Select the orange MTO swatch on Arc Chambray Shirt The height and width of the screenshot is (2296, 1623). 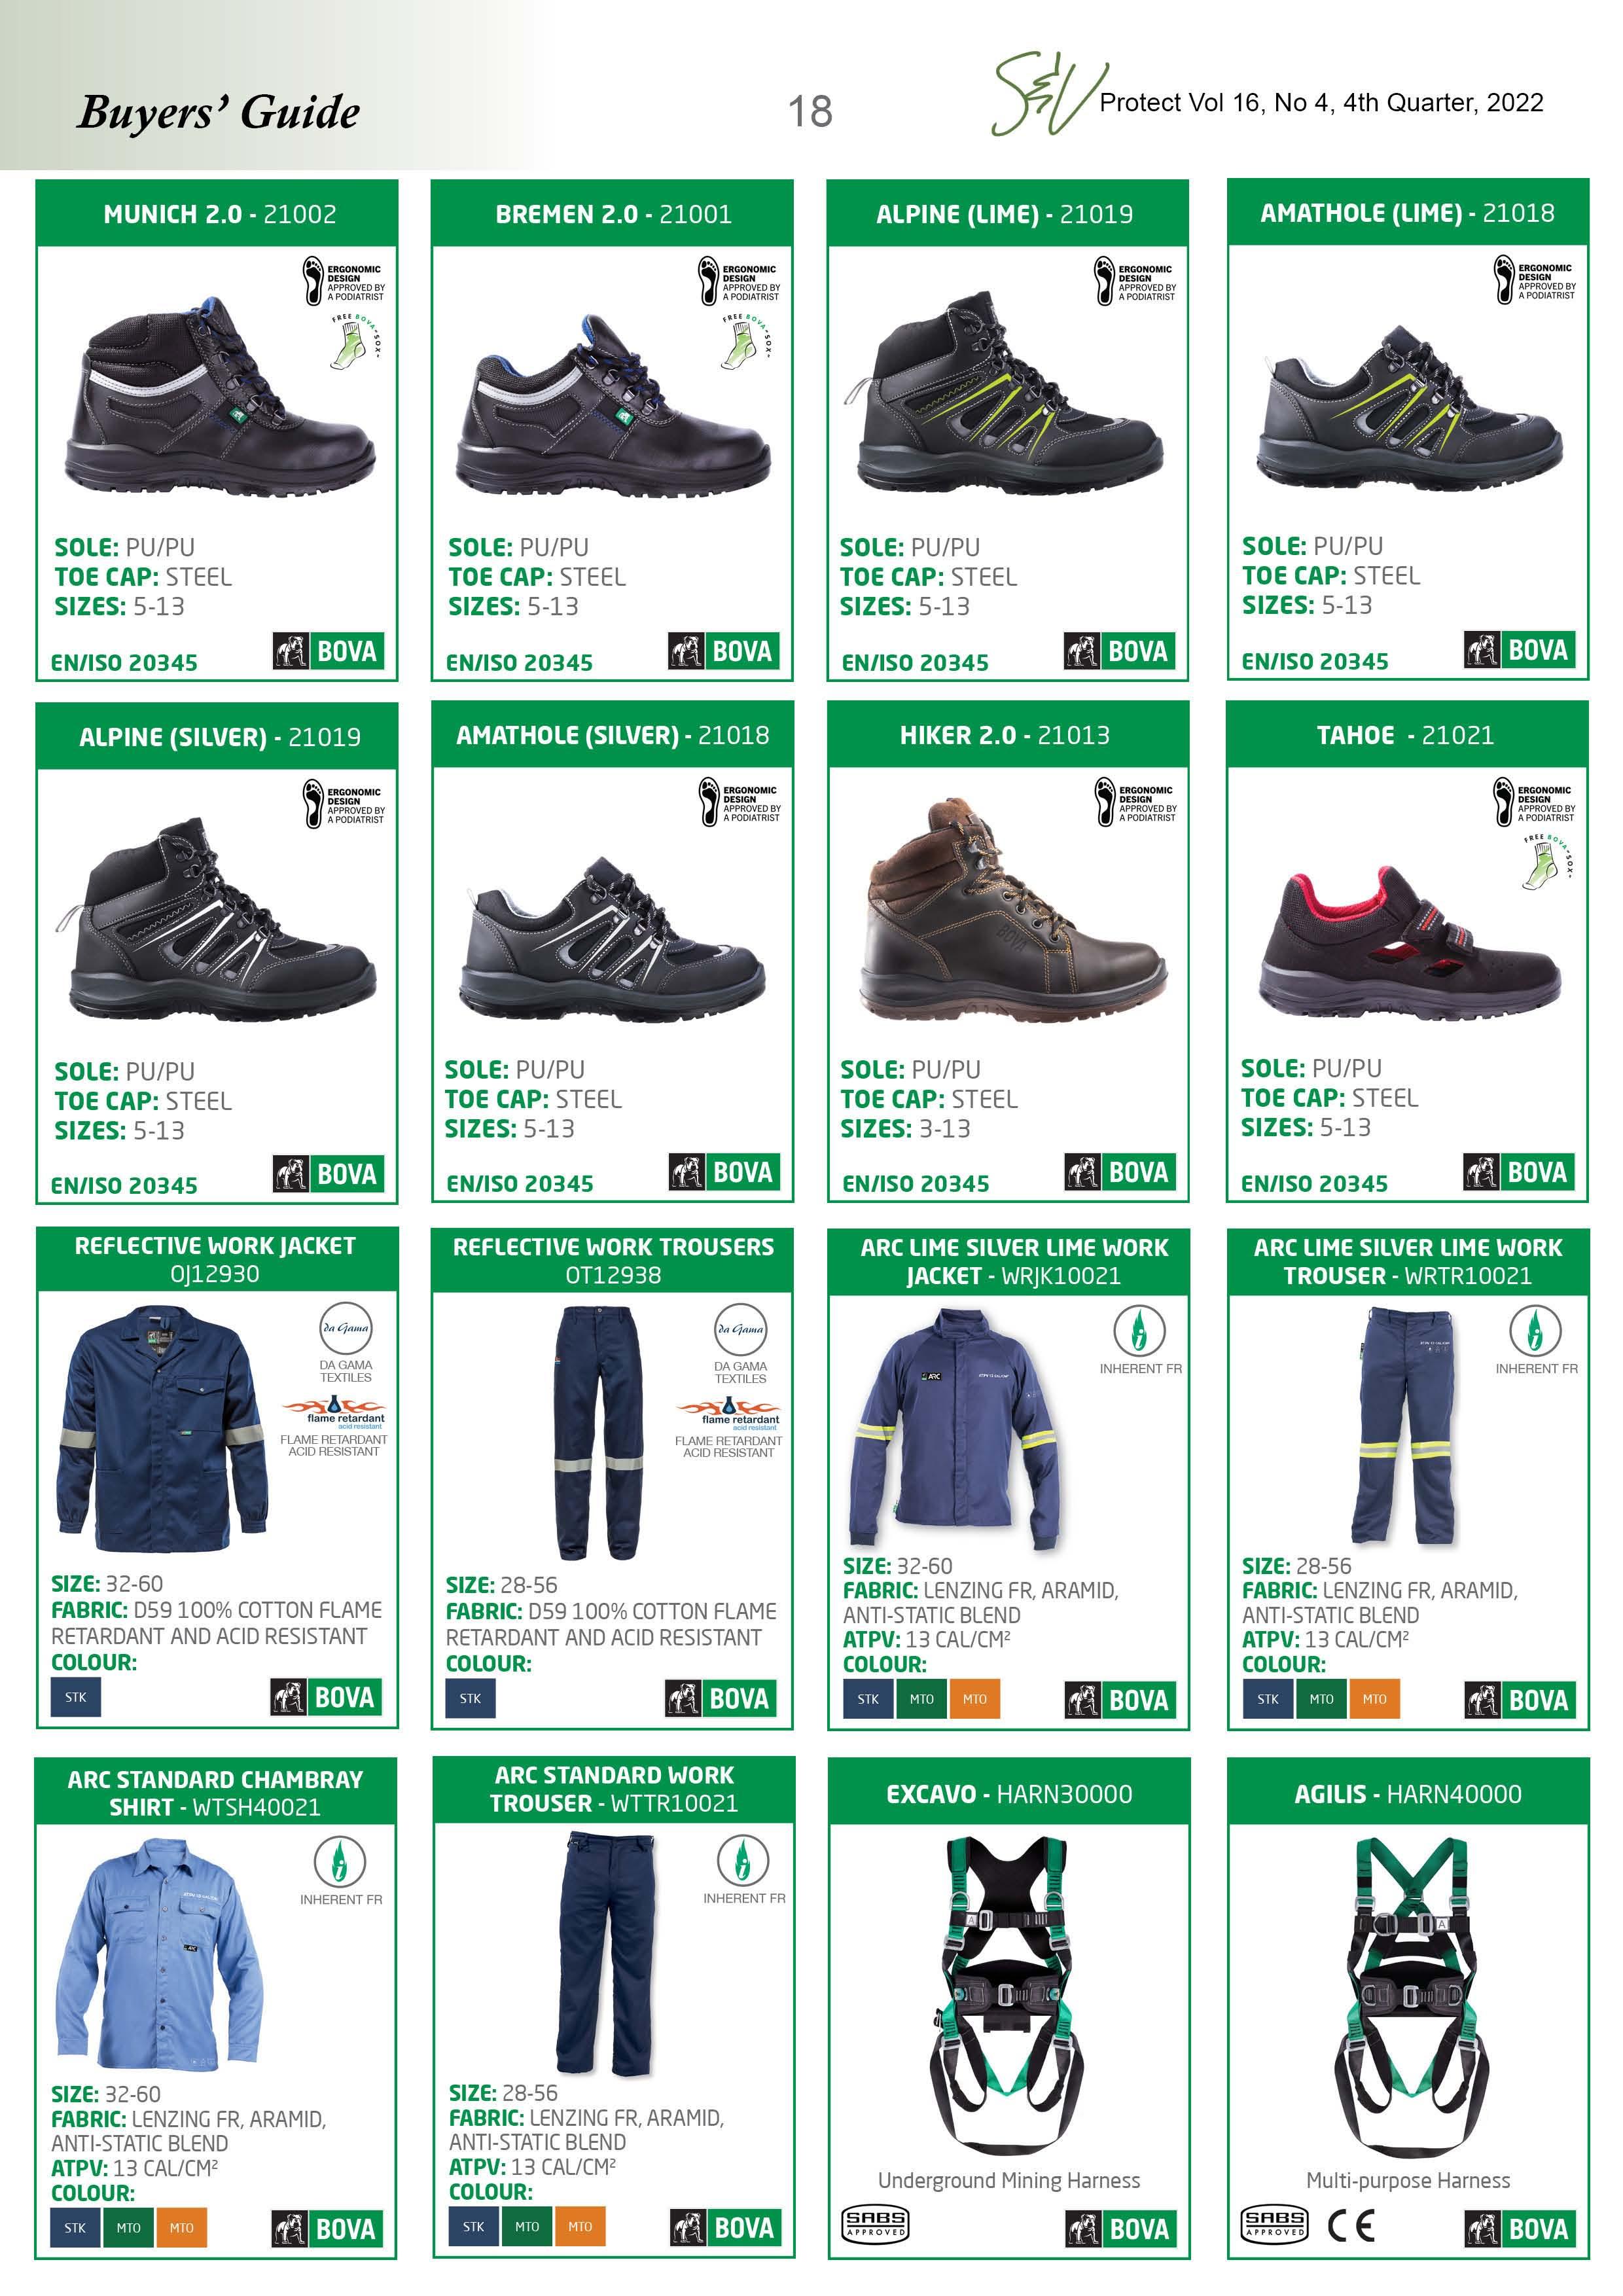point(182,2228)
